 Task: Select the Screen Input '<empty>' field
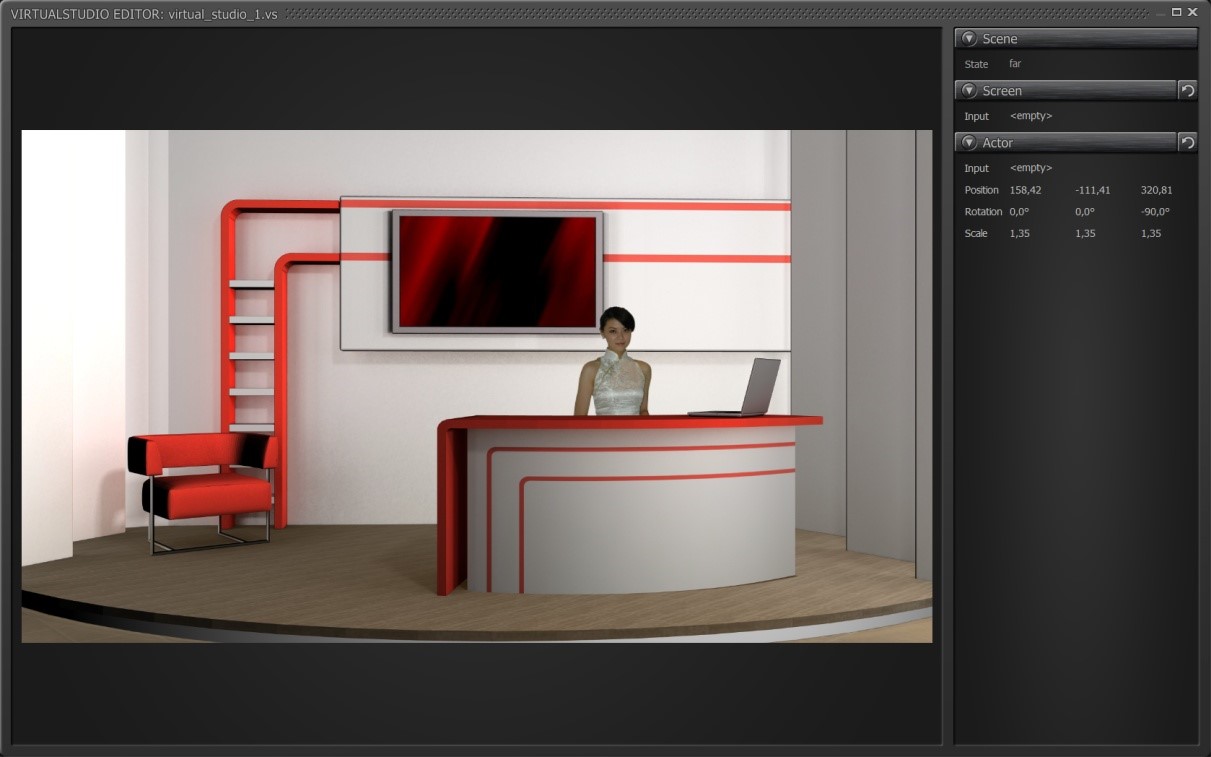pos(1031,116)
